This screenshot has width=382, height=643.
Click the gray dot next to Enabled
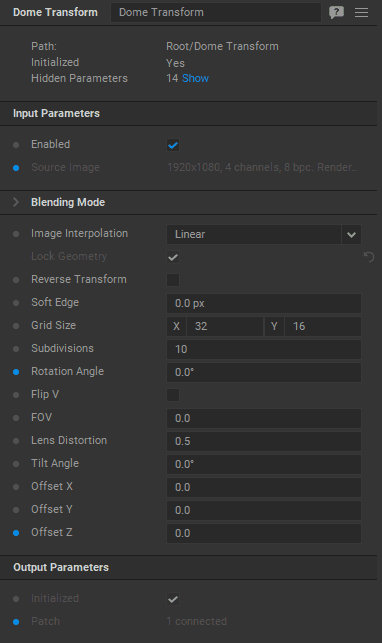(x=16, y=145)
